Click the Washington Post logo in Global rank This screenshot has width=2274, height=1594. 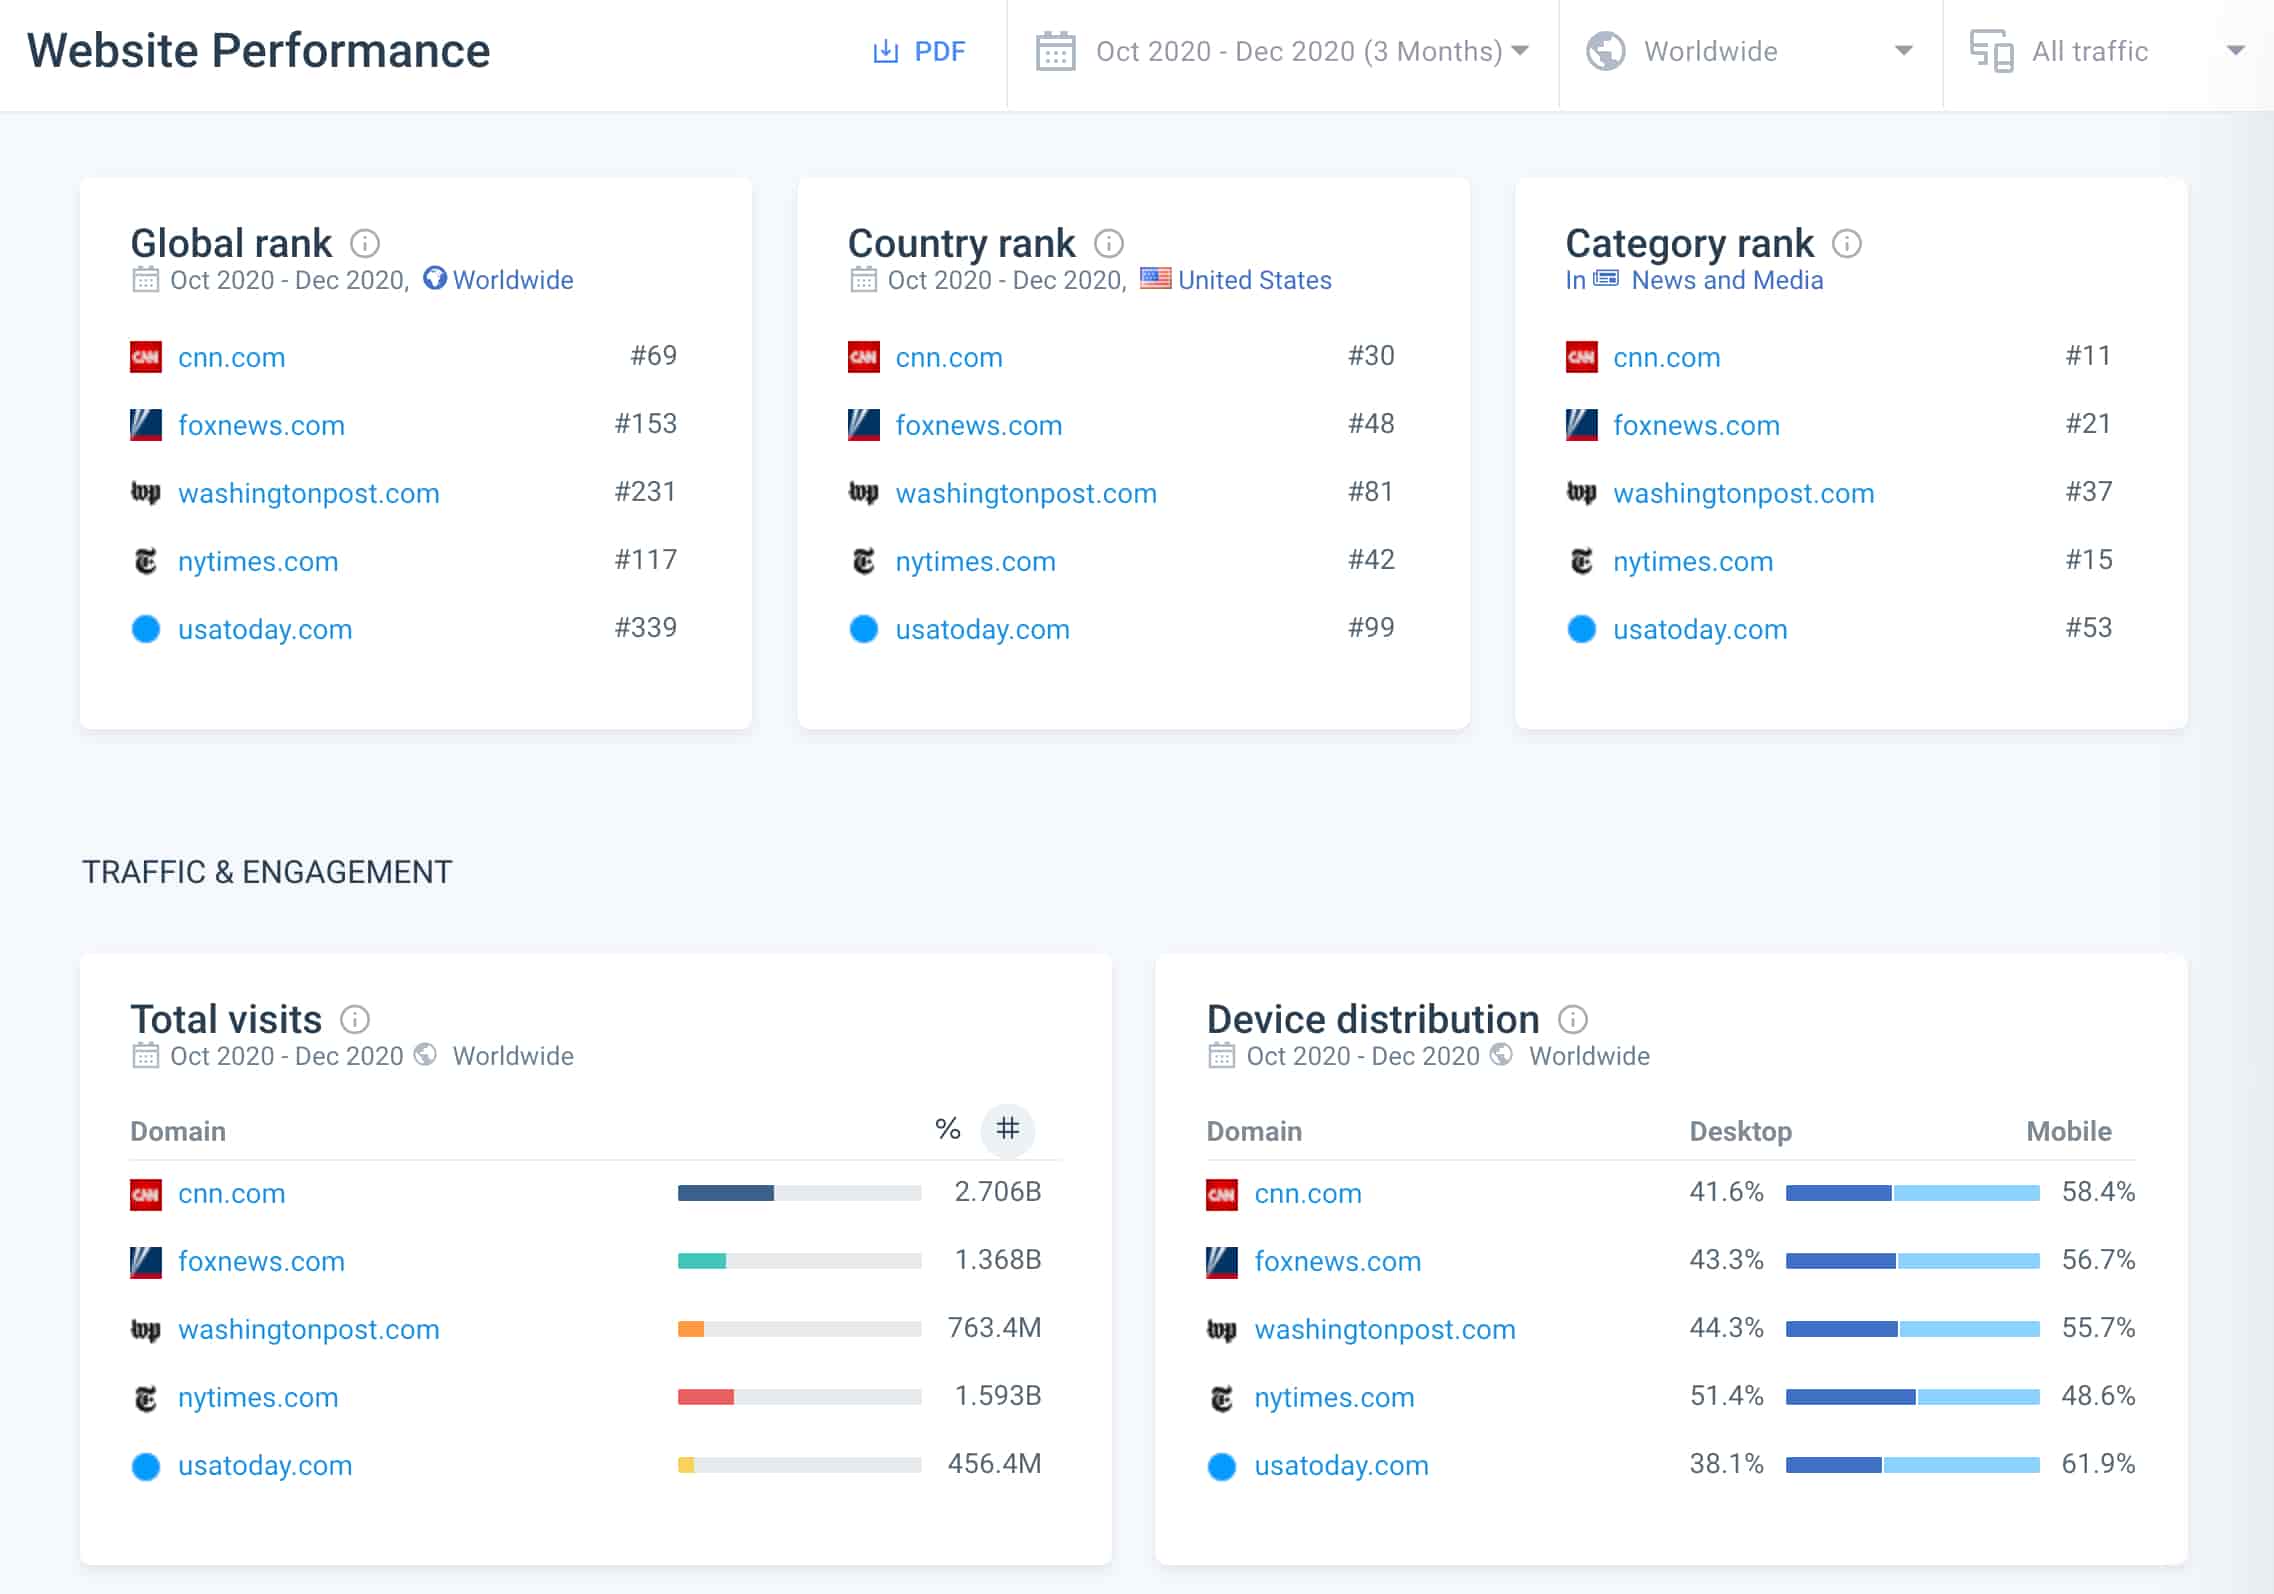(146, 493)
